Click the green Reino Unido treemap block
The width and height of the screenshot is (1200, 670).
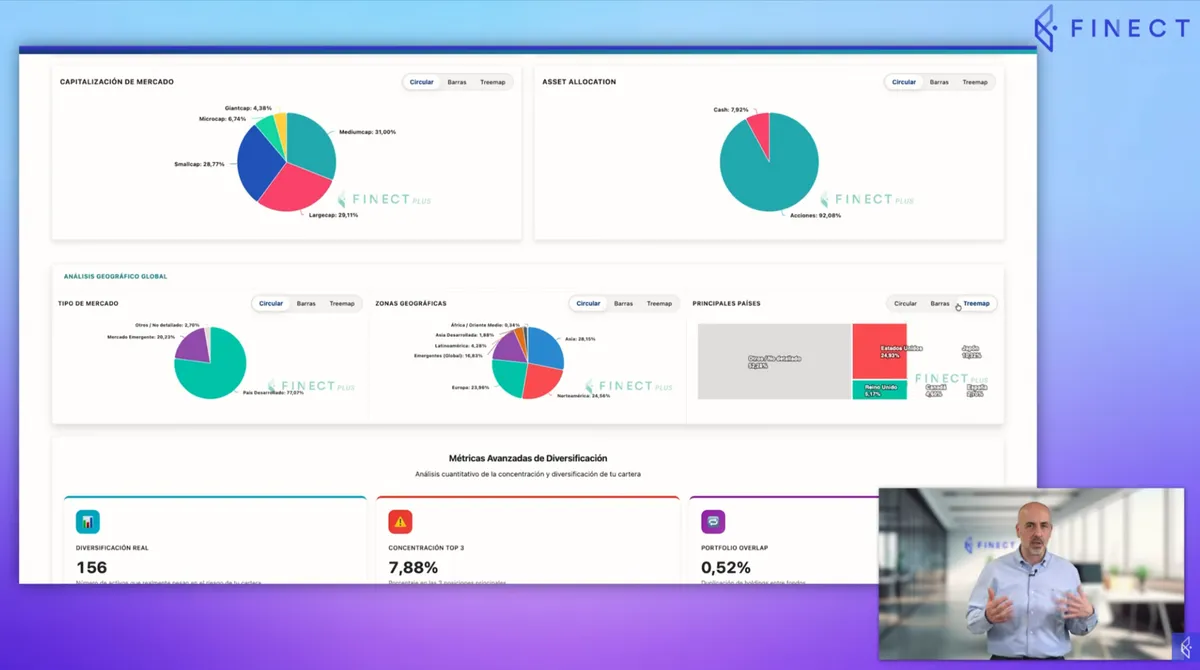[x=879, y=390]
